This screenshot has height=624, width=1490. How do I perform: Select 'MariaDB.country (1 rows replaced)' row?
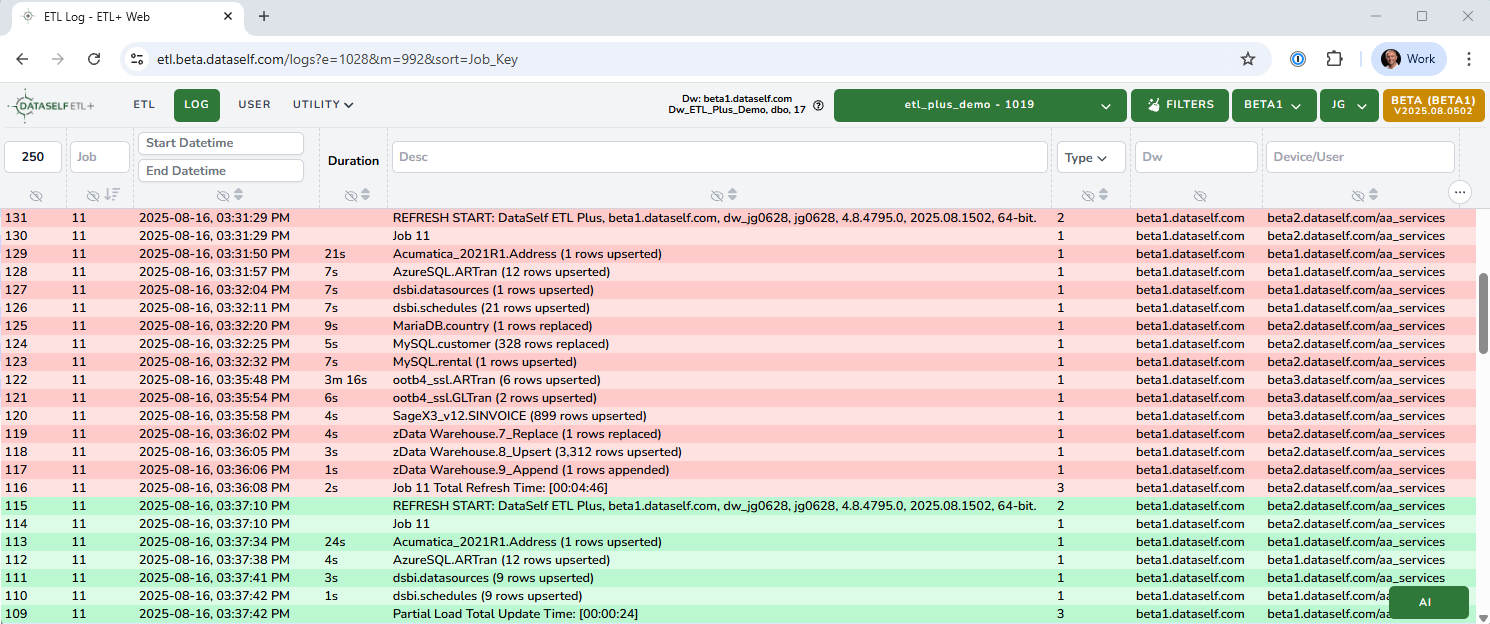pos(738,326)
